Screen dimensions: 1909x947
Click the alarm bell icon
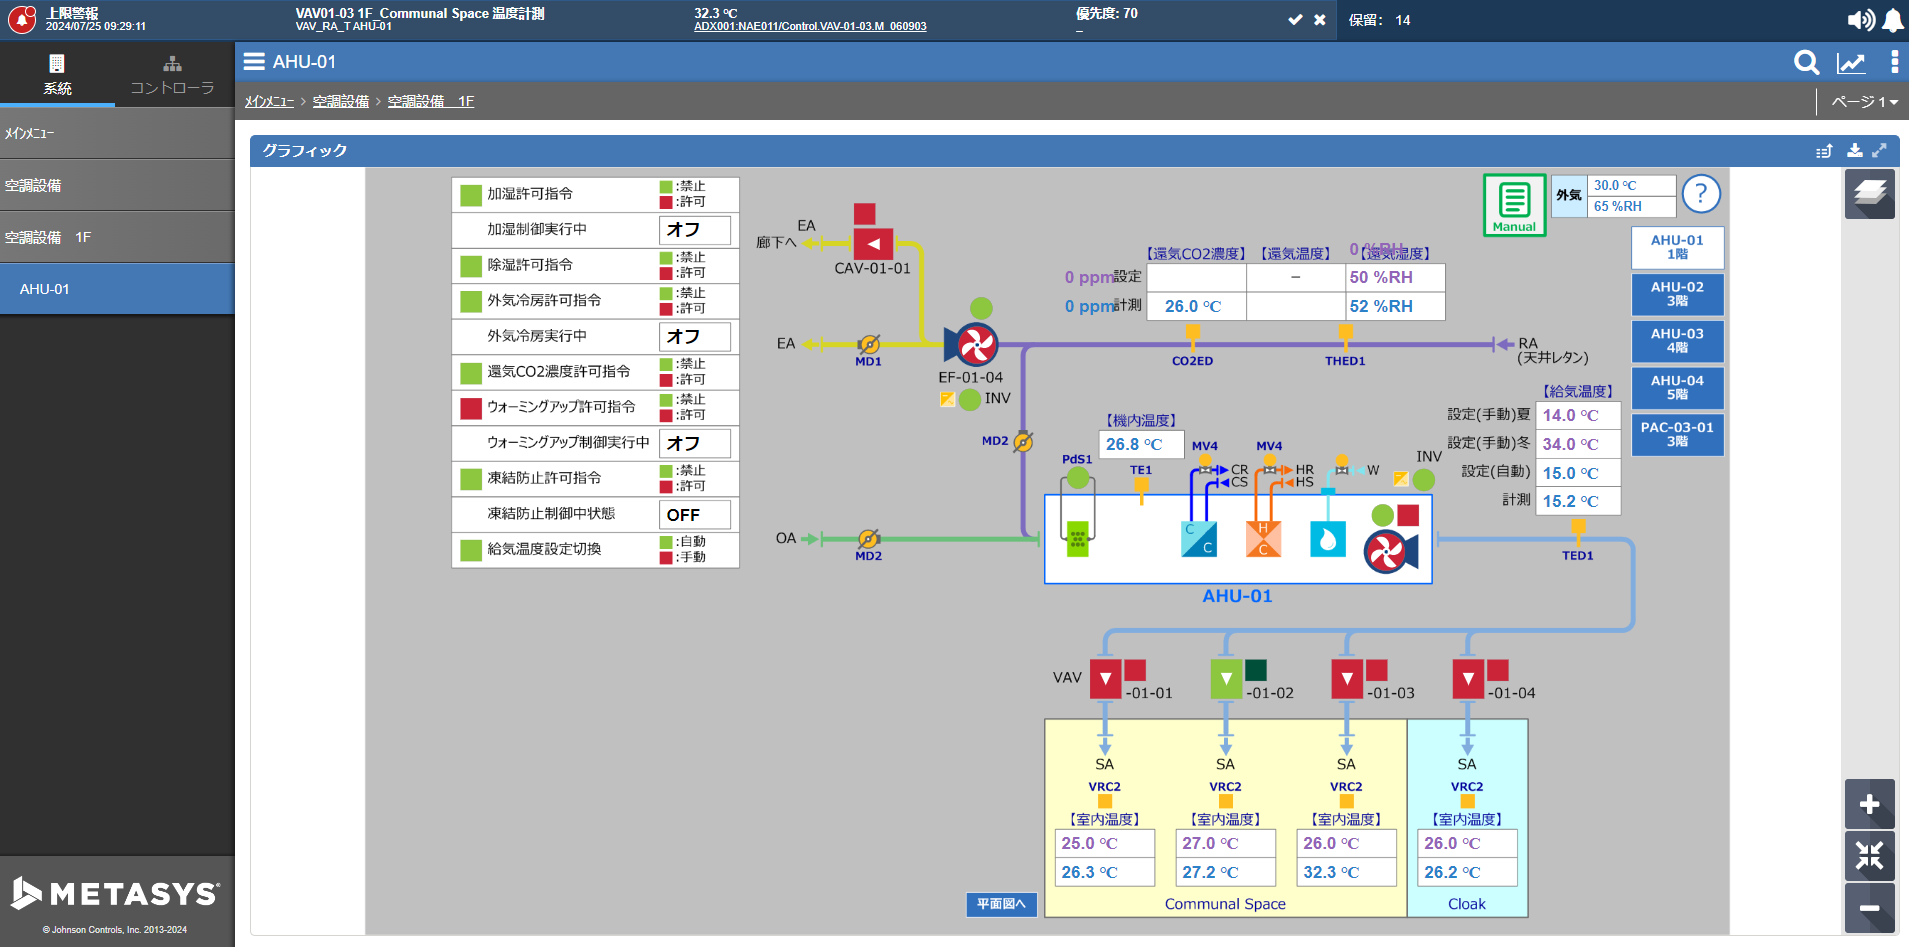(1893, 20)
